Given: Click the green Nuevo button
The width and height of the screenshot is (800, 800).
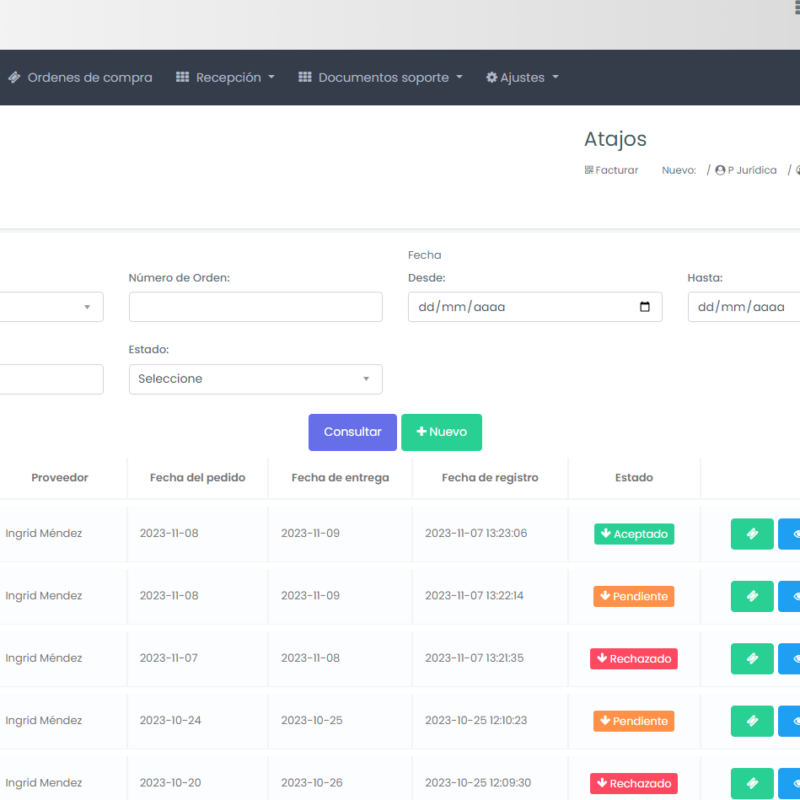Looking at the screenshot, I should click(x=441, y=432).
